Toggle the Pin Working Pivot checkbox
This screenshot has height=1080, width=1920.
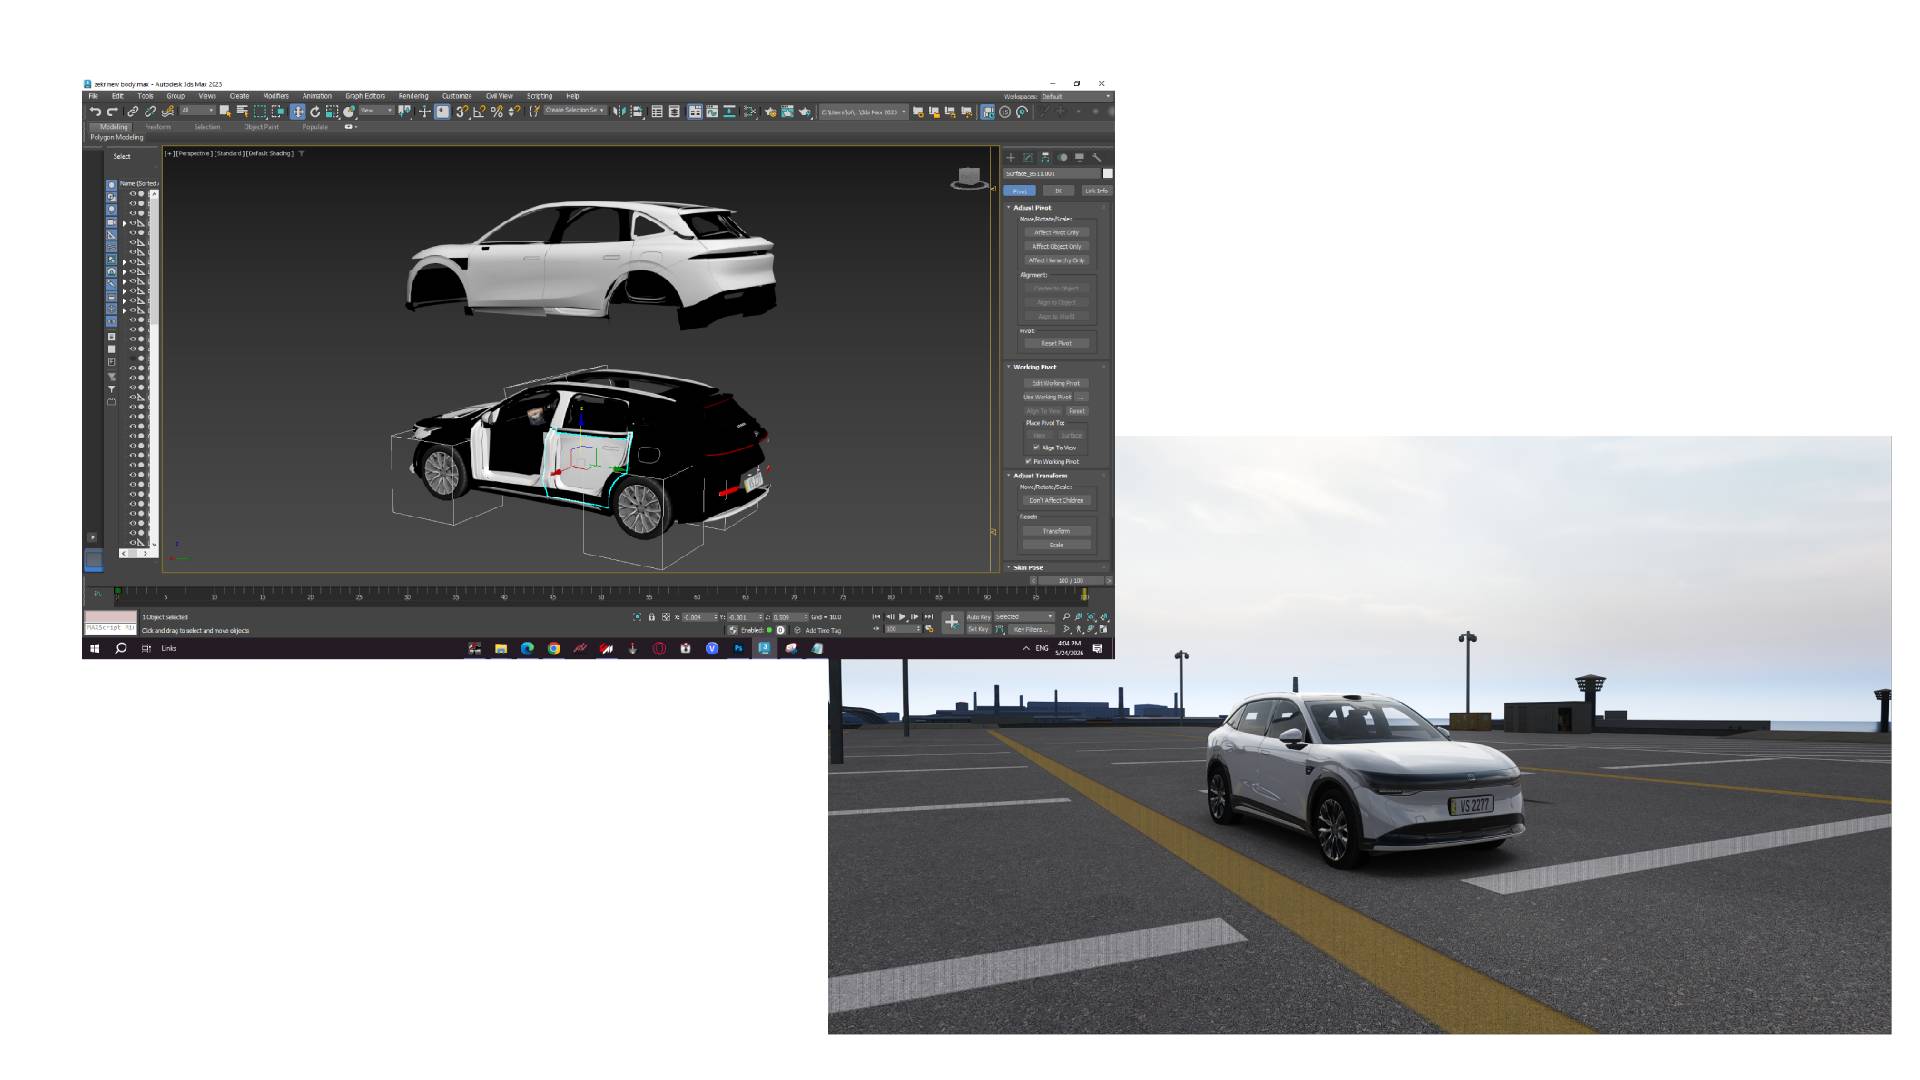(1027, 461)
